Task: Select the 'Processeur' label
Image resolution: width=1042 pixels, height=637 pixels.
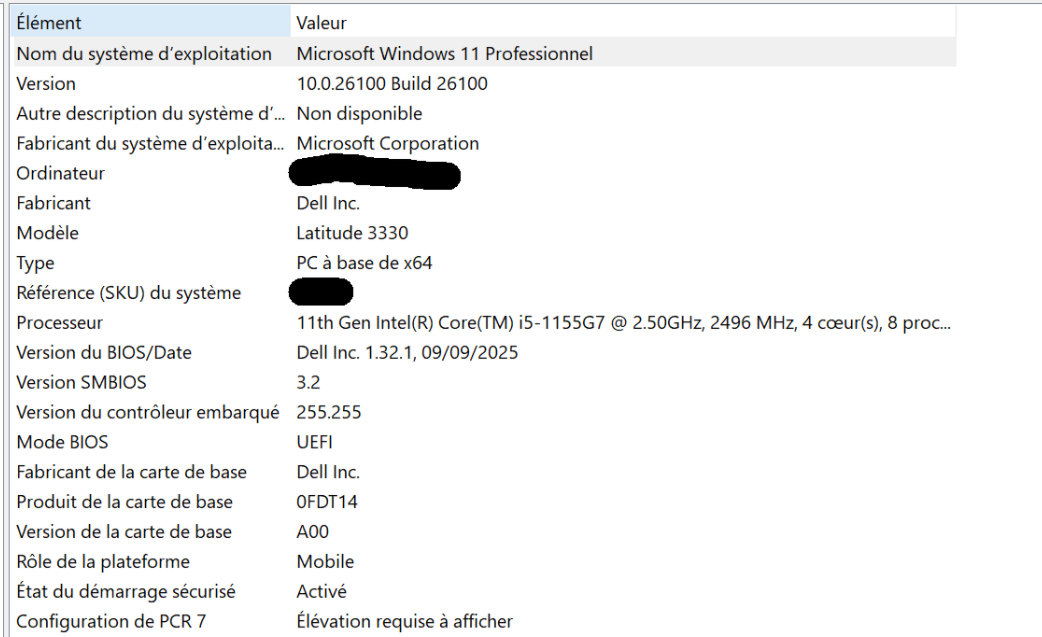Action: [60, 323]
